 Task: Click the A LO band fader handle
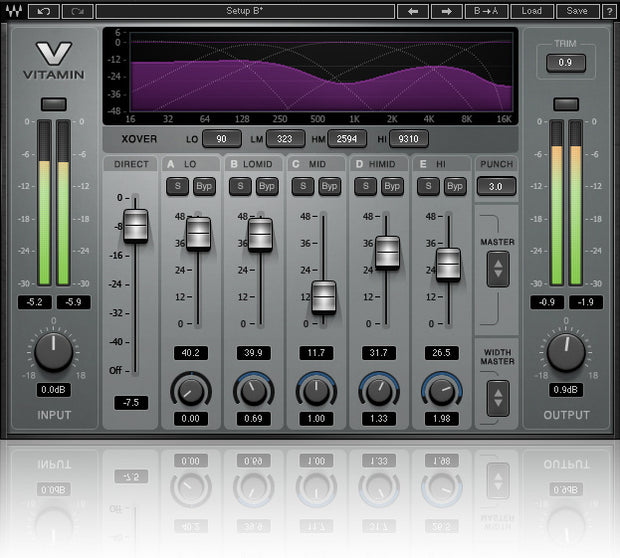[198, 234]
